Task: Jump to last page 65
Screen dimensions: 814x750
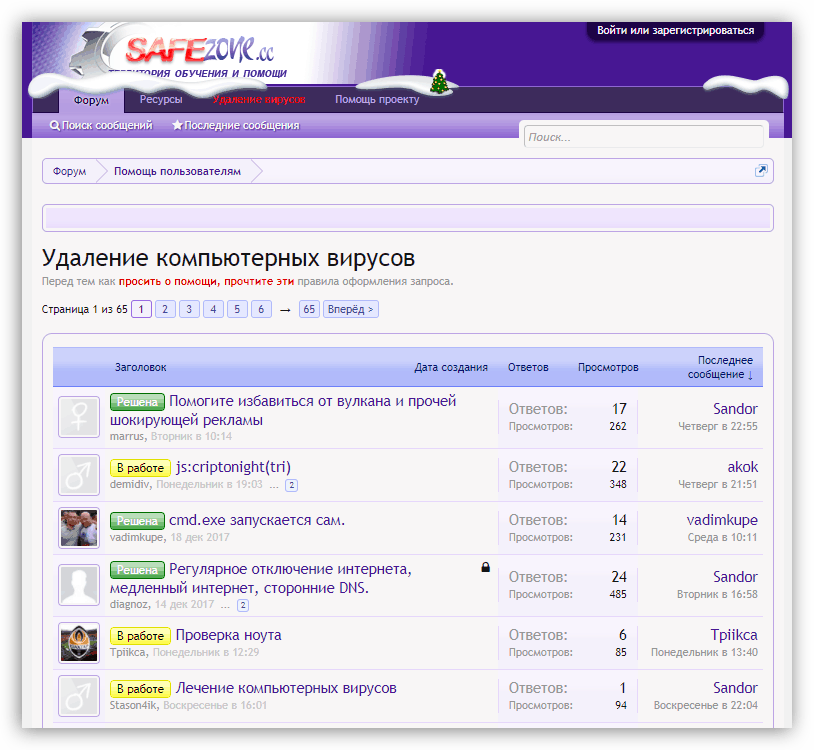Action: (x=309, y=309)
